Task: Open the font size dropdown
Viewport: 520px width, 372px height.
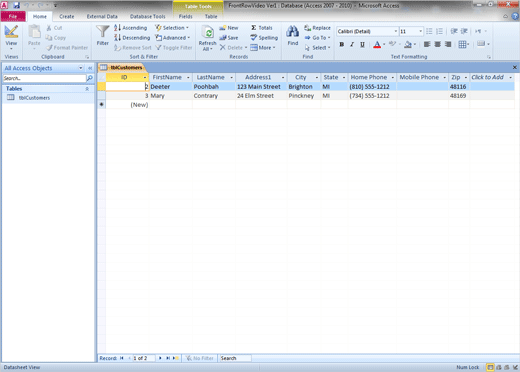Action: (420, 31)
